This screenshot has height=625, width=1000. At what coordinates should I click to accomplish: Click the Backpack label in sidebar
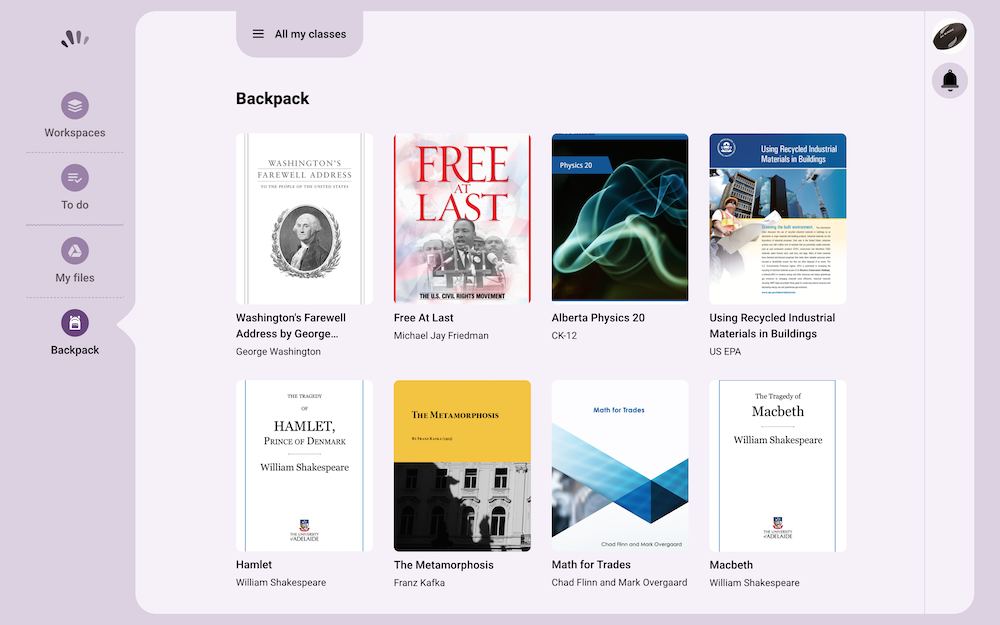coord(75,349)
